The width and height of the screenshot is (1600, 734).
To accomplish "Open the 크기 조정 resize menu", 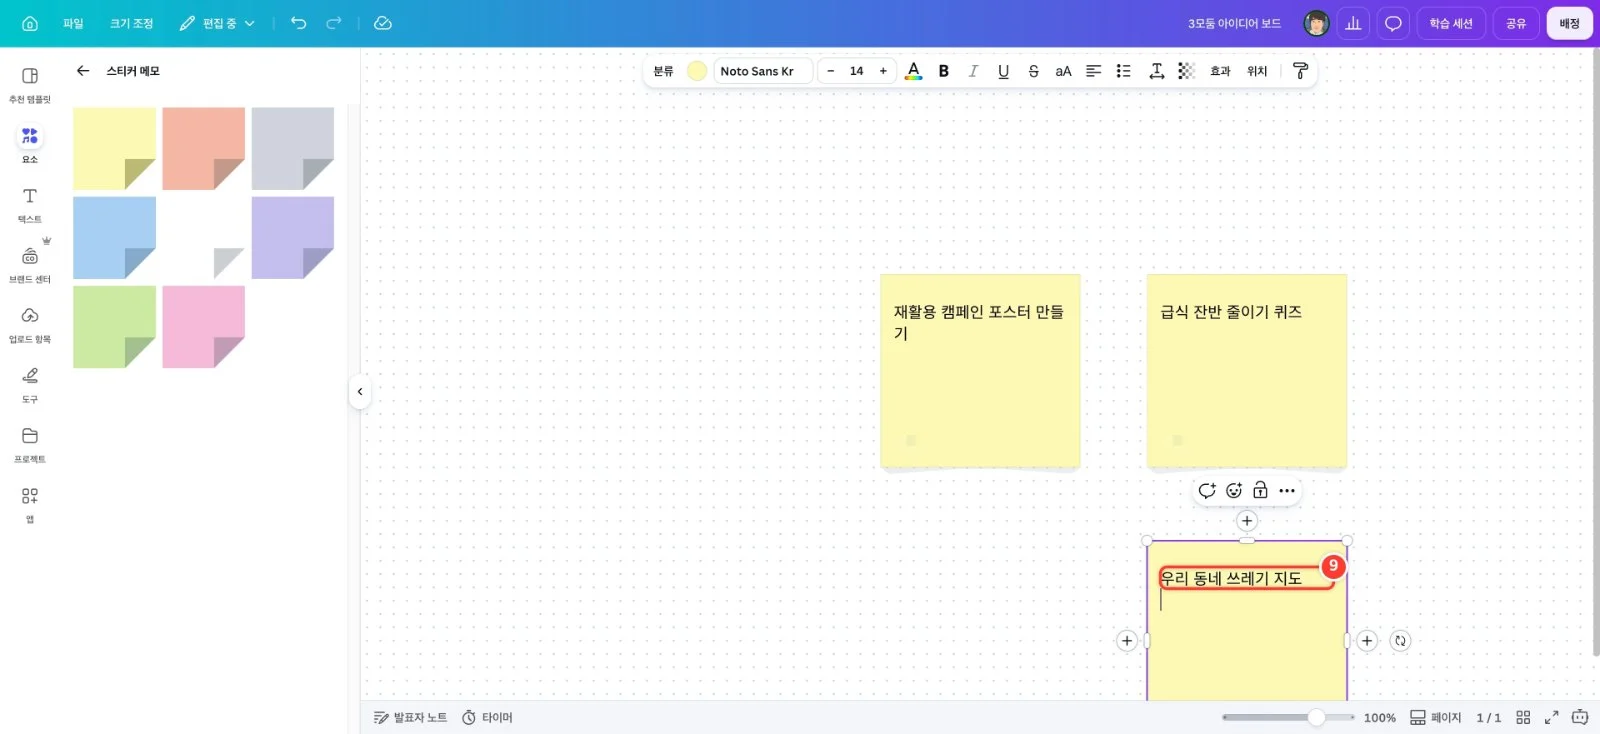I will point(131,23).
